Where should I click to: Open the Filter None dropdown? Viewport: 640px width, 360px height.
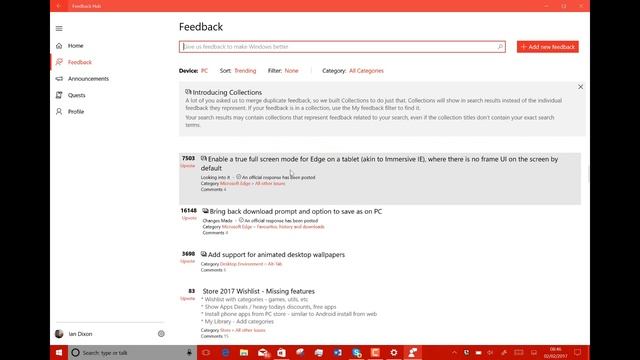291,71
